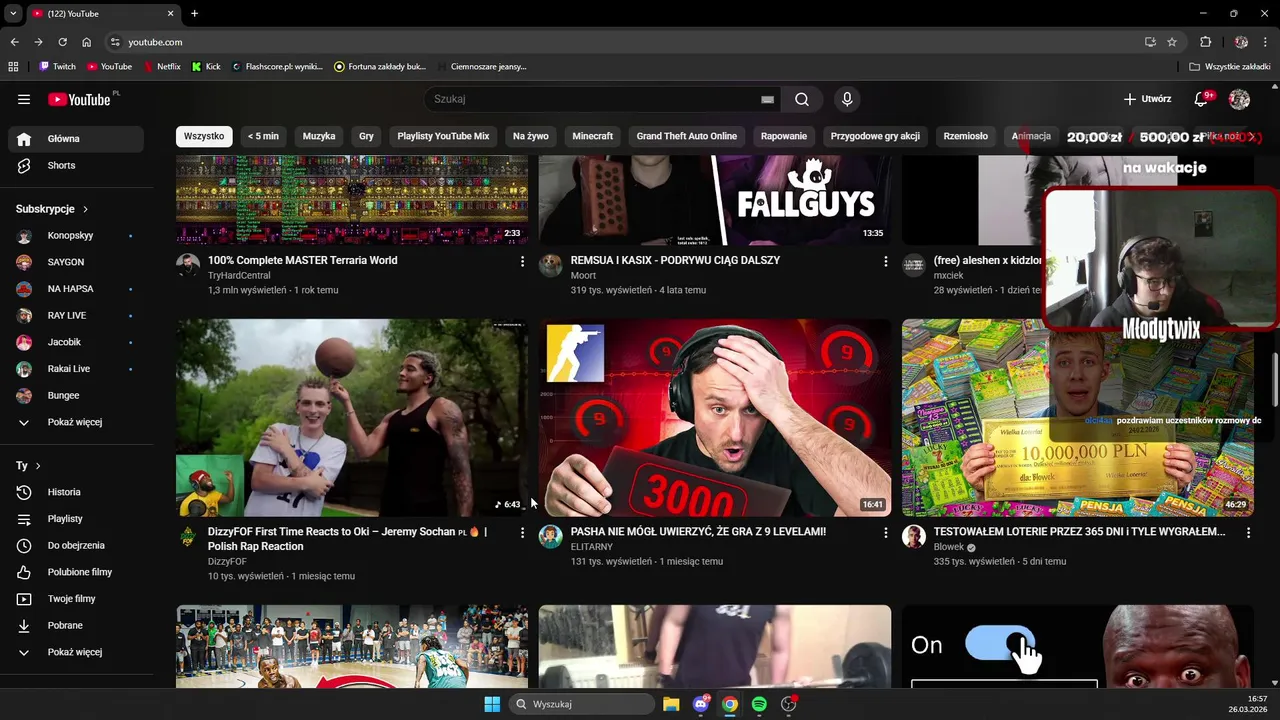
Task: Open Twoje filmy in sidebar
Action: 75,599
